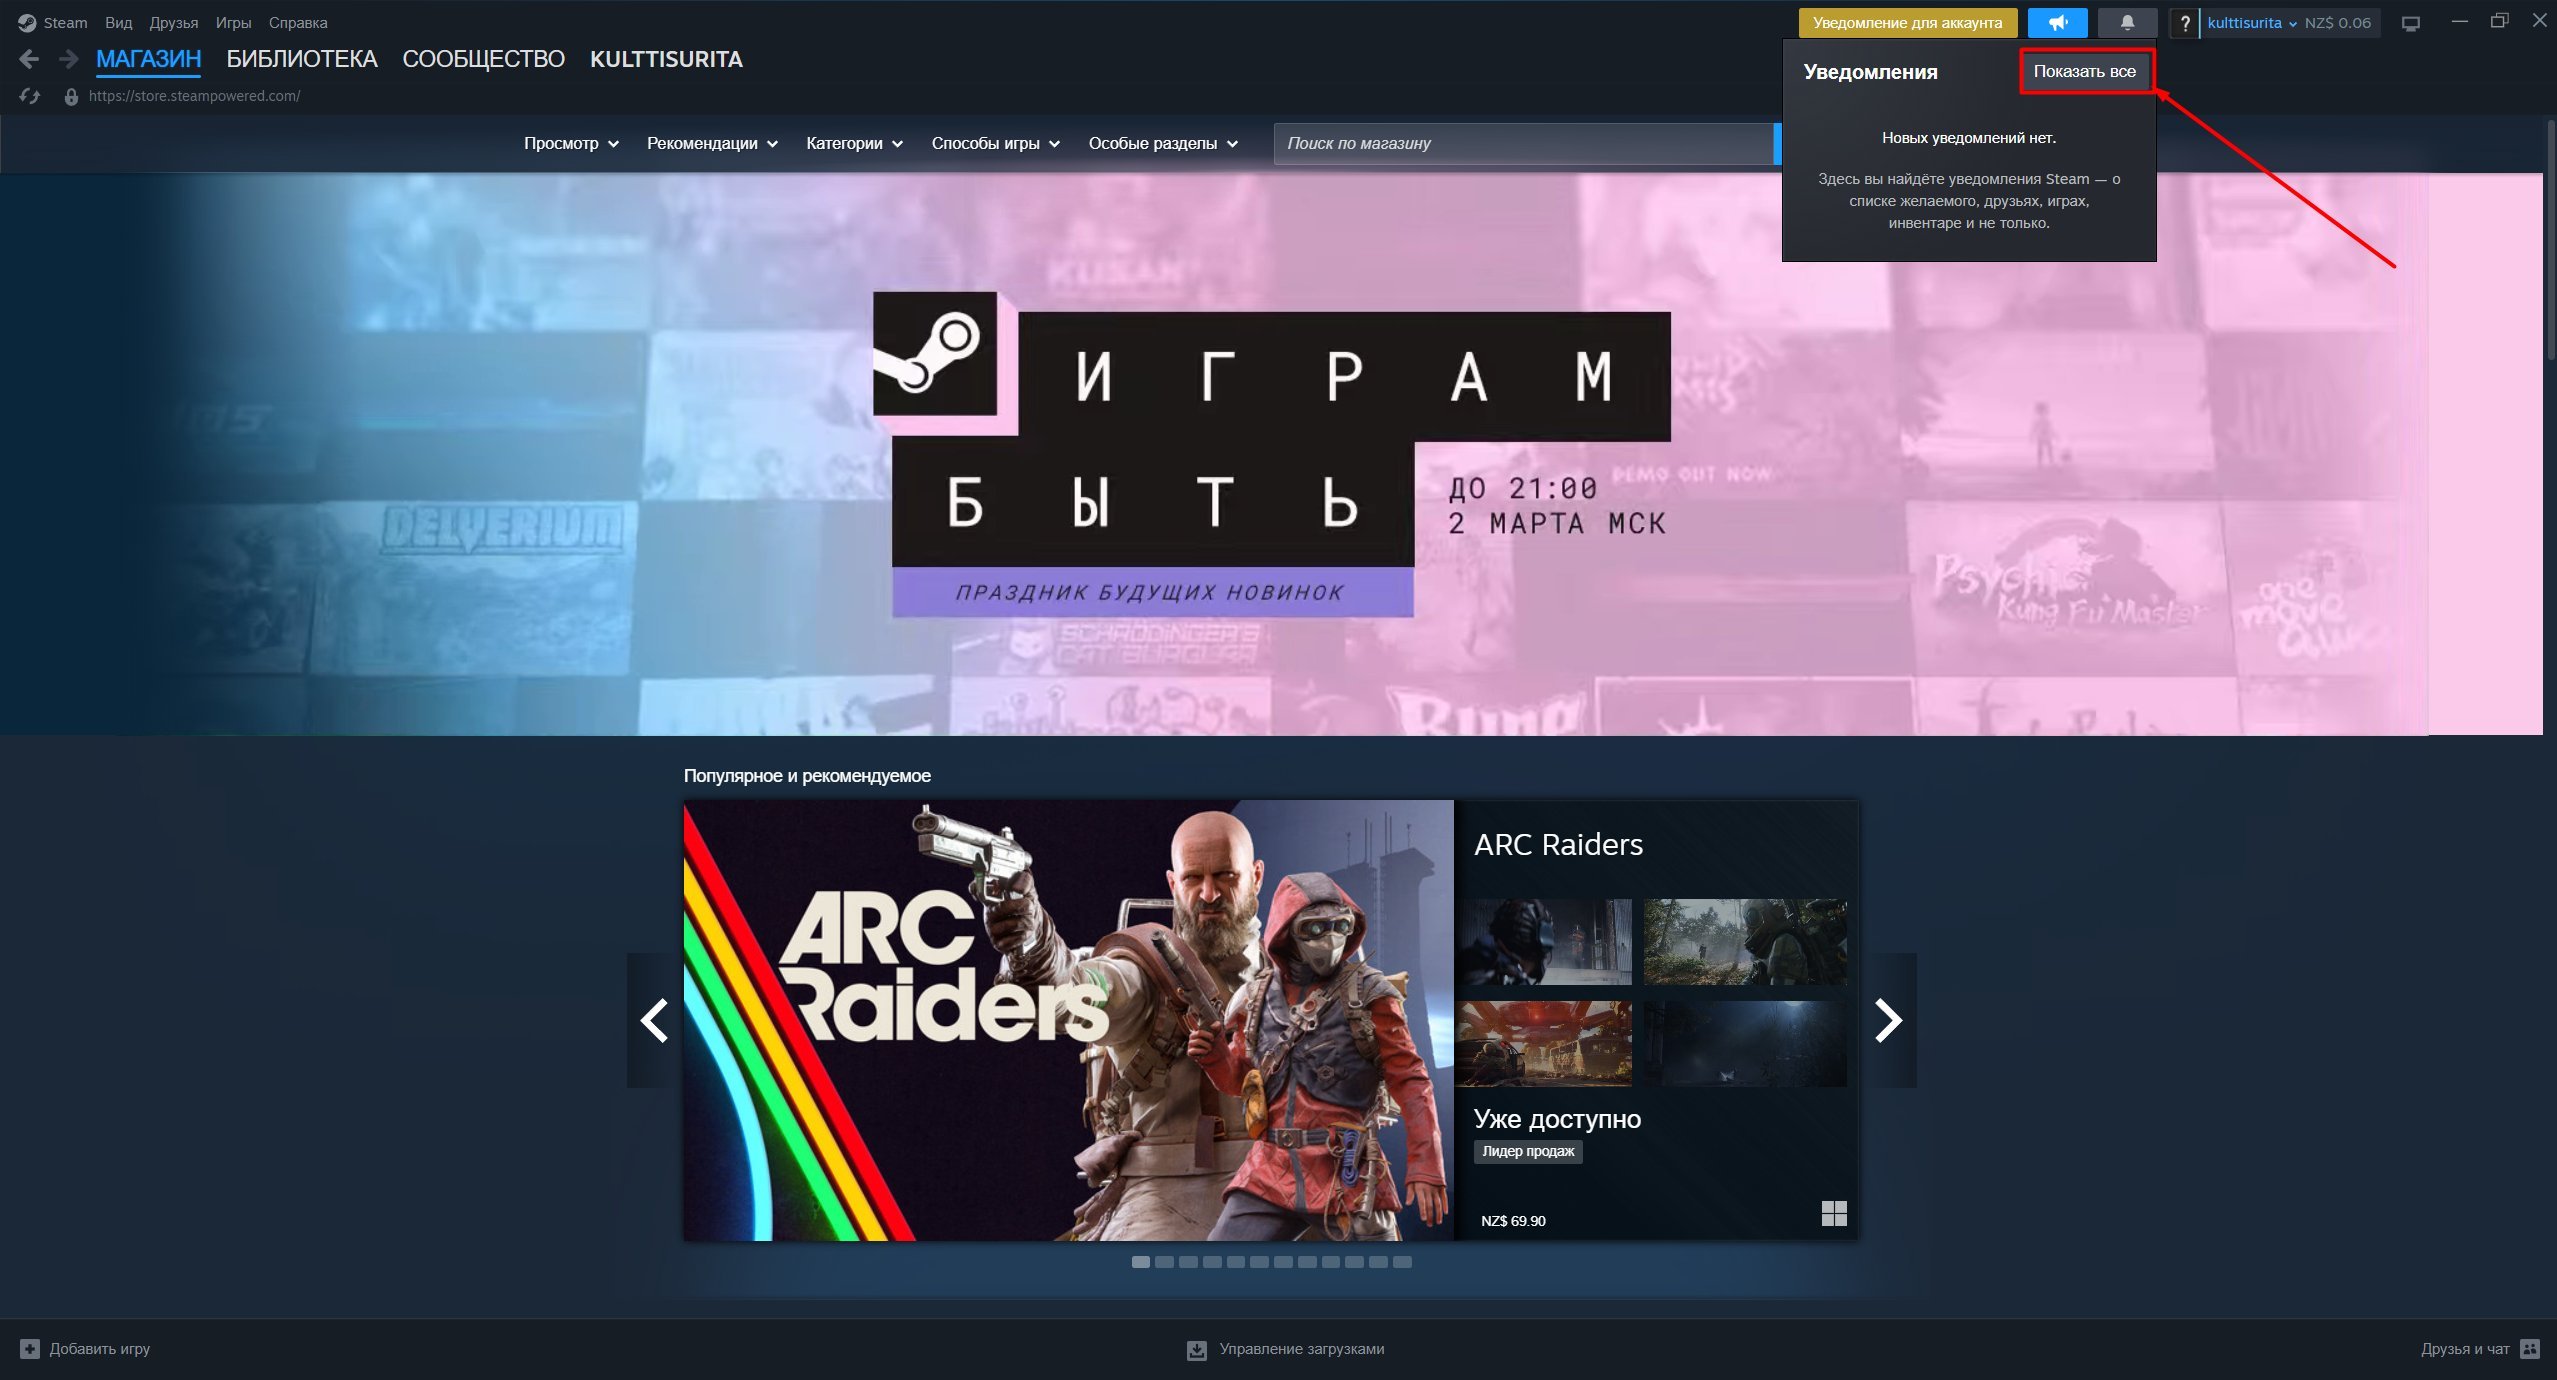
Task: Click the Уже доступно label
Action: click(x=1557, y=1119)
